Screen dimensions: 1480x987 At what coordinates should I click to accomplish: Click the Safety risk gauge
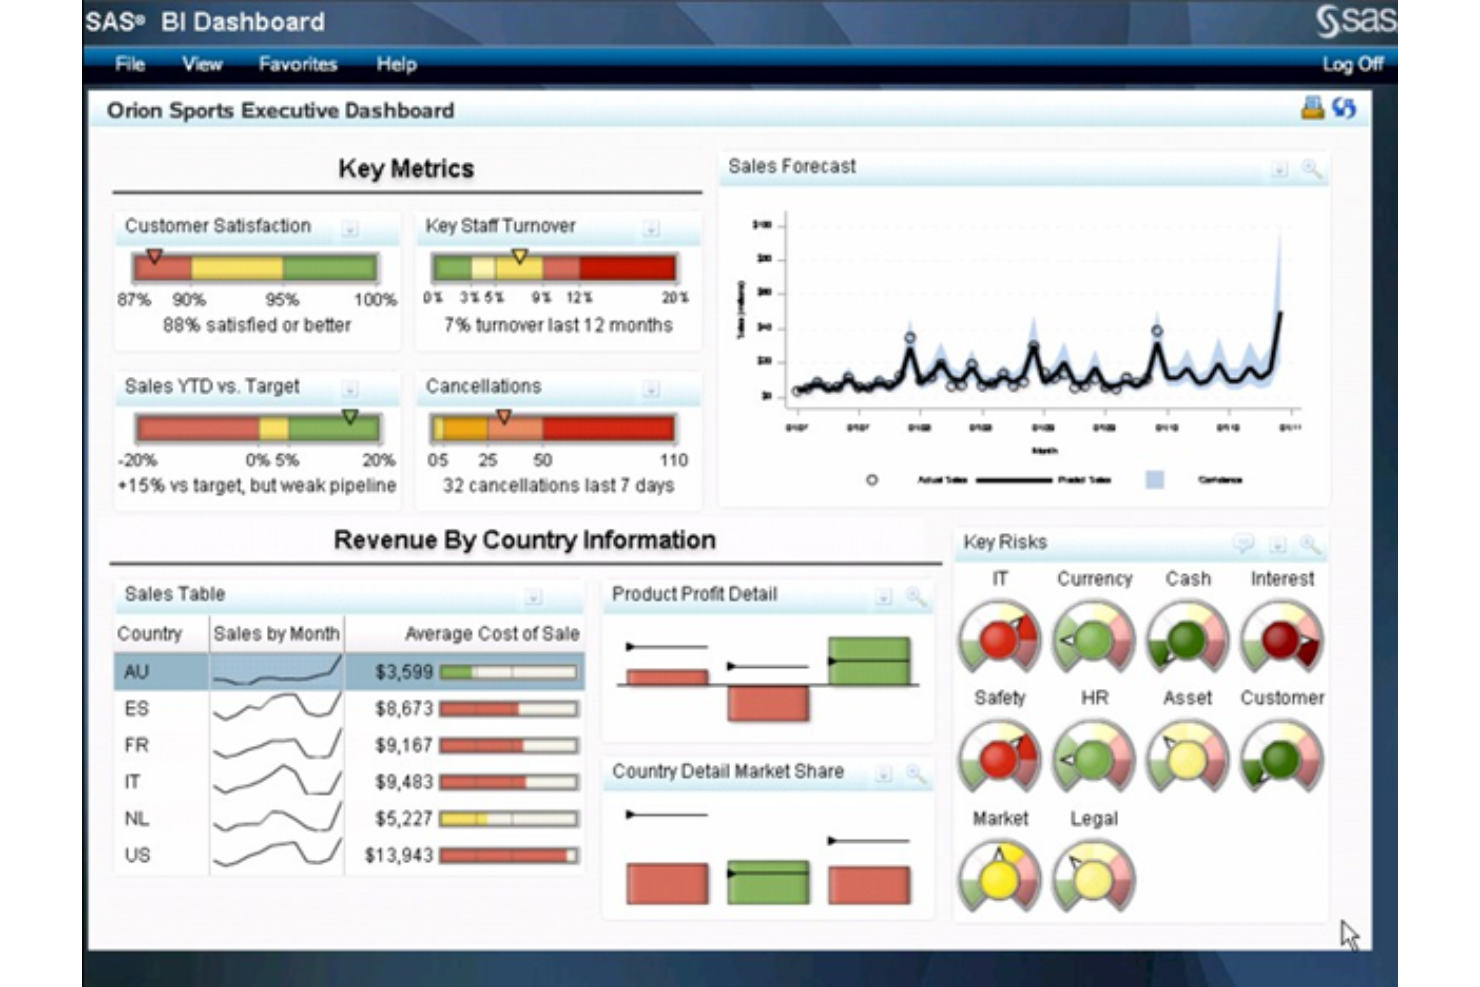(x=999, y=757)
